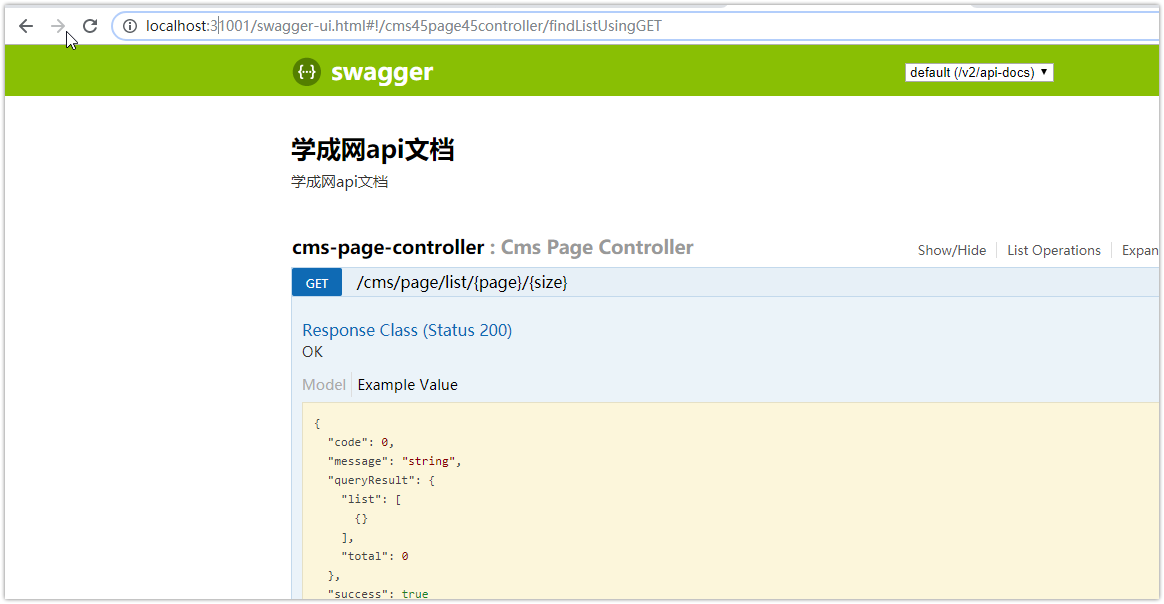Collapse the /cms/page/list/{page}/{size} operation
The image size is (1164, 604).
(462, 283)
